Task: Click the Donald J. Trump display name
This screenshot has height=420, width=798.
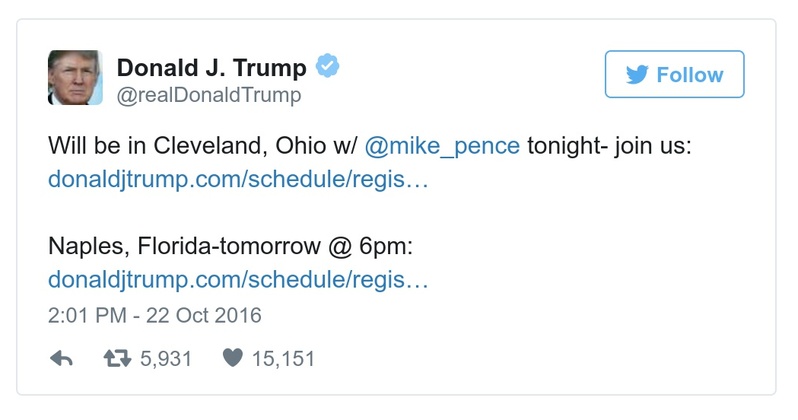Action: click(x=212, y=68)
